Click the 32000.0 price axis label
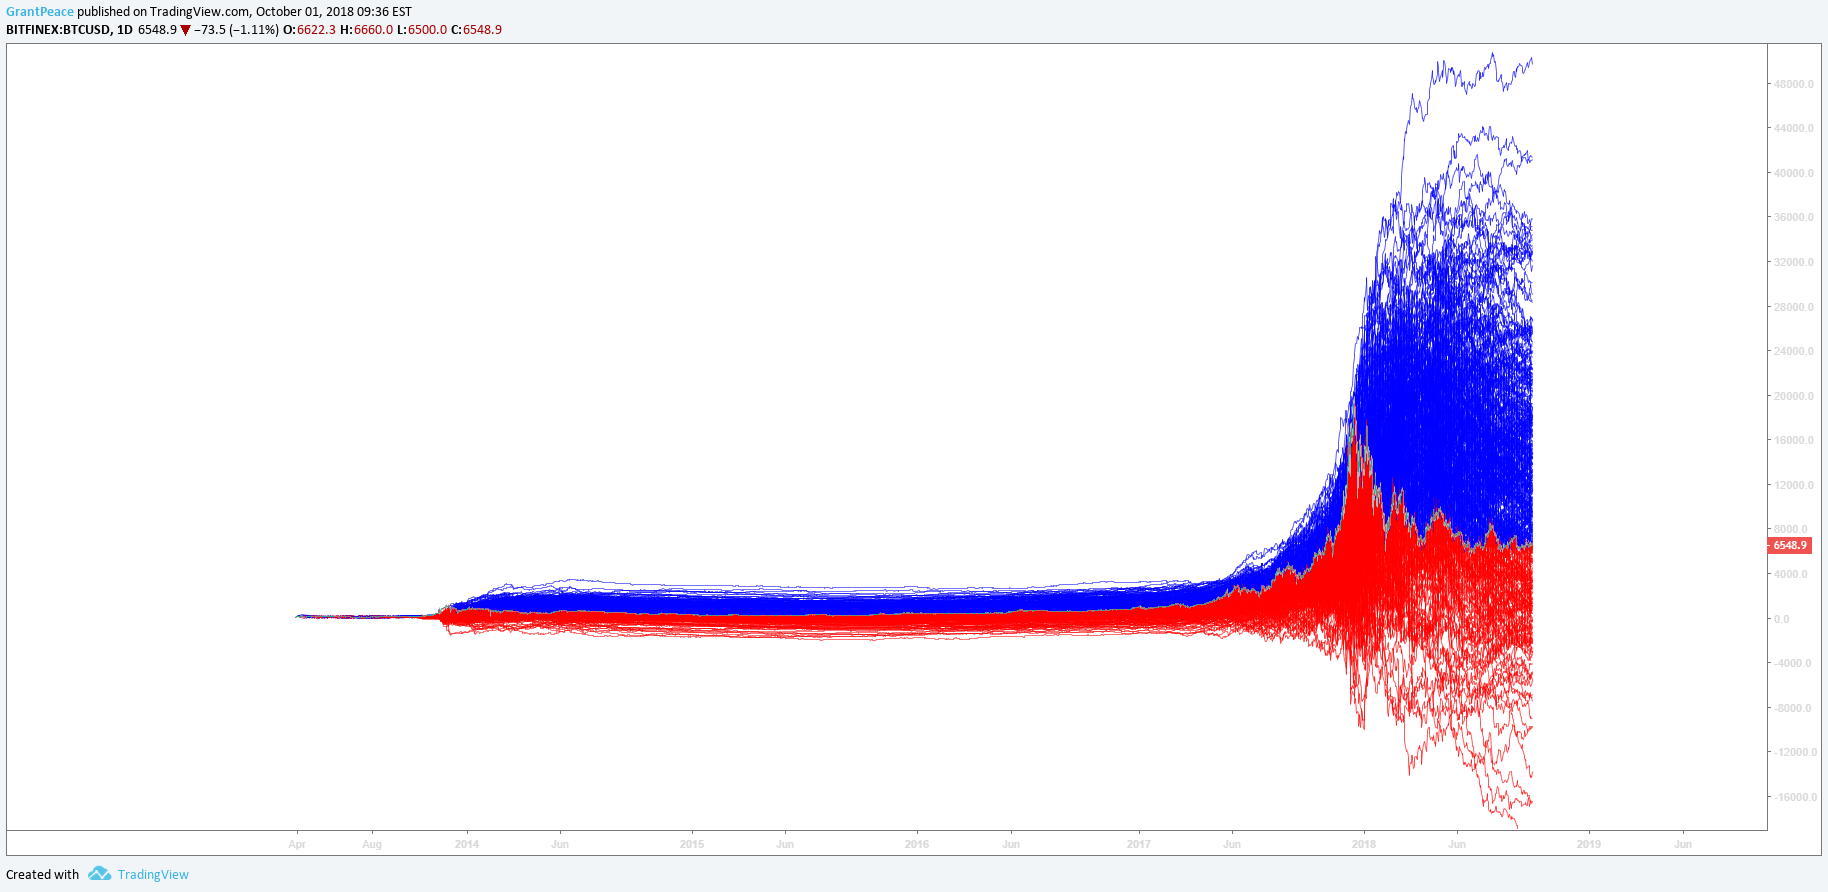Screen dimensions: 1828x892 click(x=1793, y=262)
